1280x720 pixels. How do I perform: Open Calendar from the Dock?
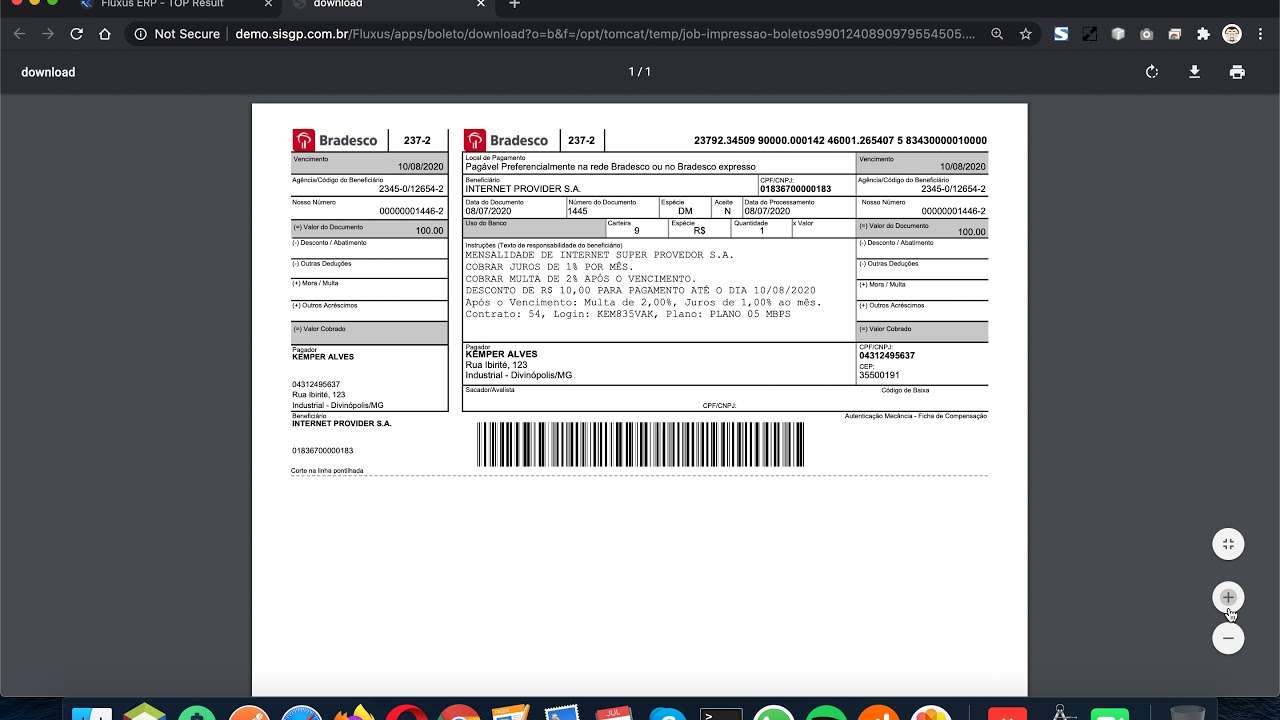pyautogui.click(x=611, y=713)
